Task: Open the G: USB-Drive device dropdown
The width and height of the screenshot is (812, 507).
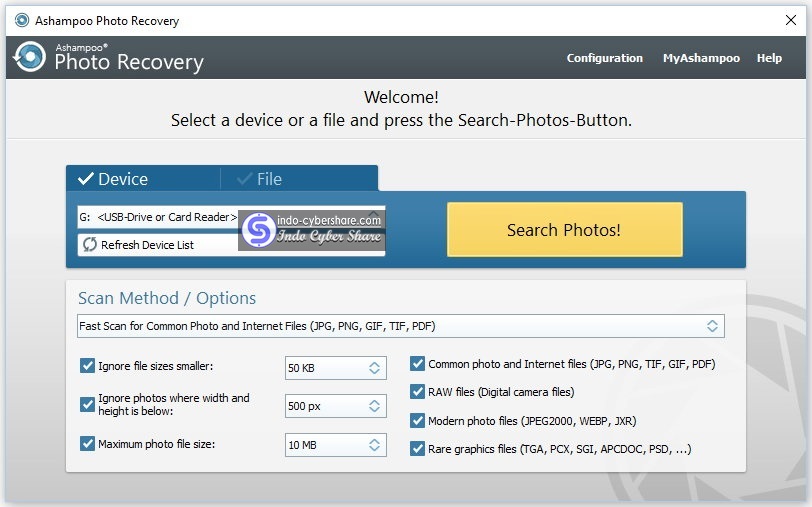Action: tap(231, 217)
